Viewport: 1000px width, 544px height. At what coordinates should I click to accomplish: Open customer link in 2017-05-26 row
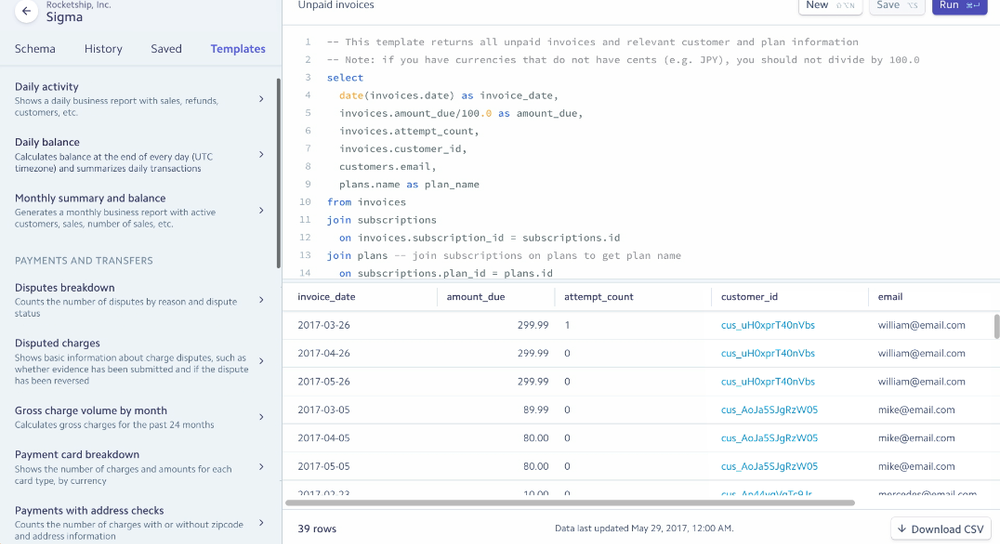[768, 381]
